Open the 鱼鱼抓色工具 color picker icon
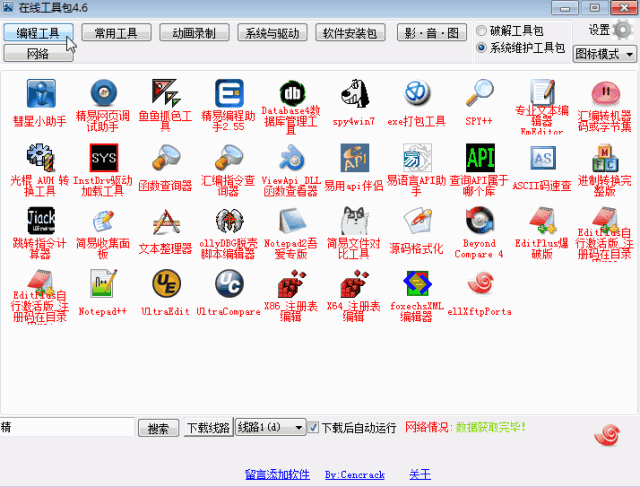The width and height of the screenshot is (640, 487). pos(166,93)
